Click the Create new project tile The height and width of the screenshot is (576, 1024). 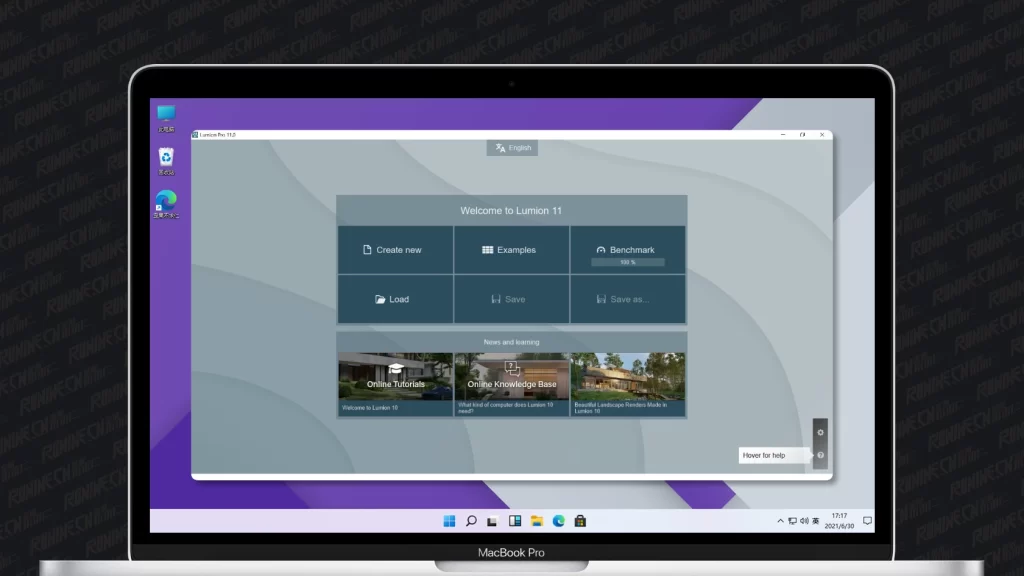click(395, 250)
